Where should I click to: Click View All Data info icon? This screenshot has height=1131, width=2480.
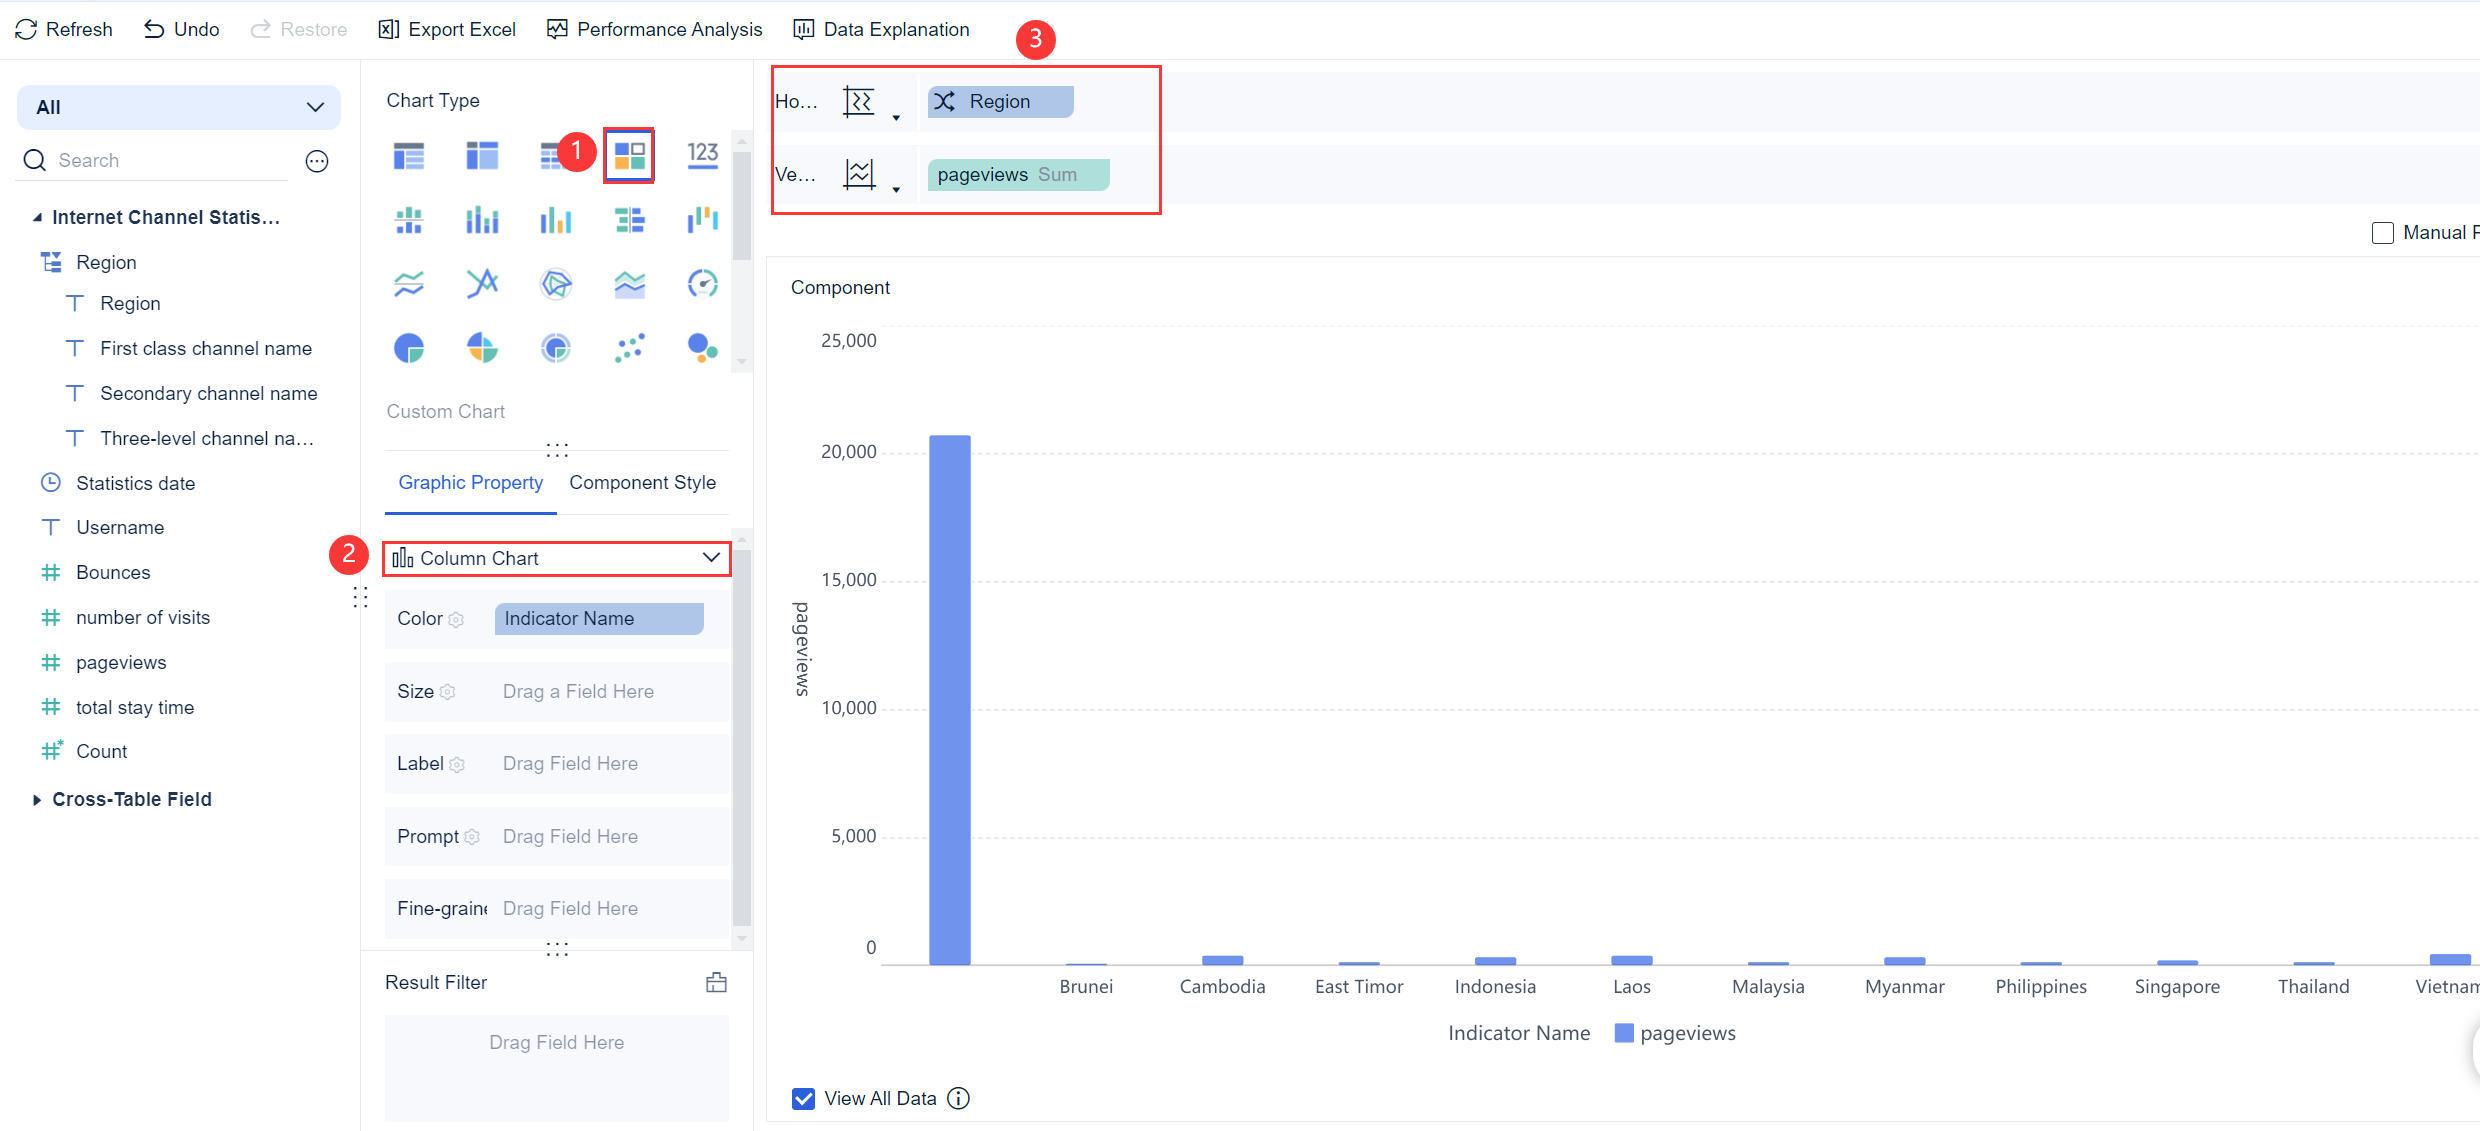(x=958, y=1098)
